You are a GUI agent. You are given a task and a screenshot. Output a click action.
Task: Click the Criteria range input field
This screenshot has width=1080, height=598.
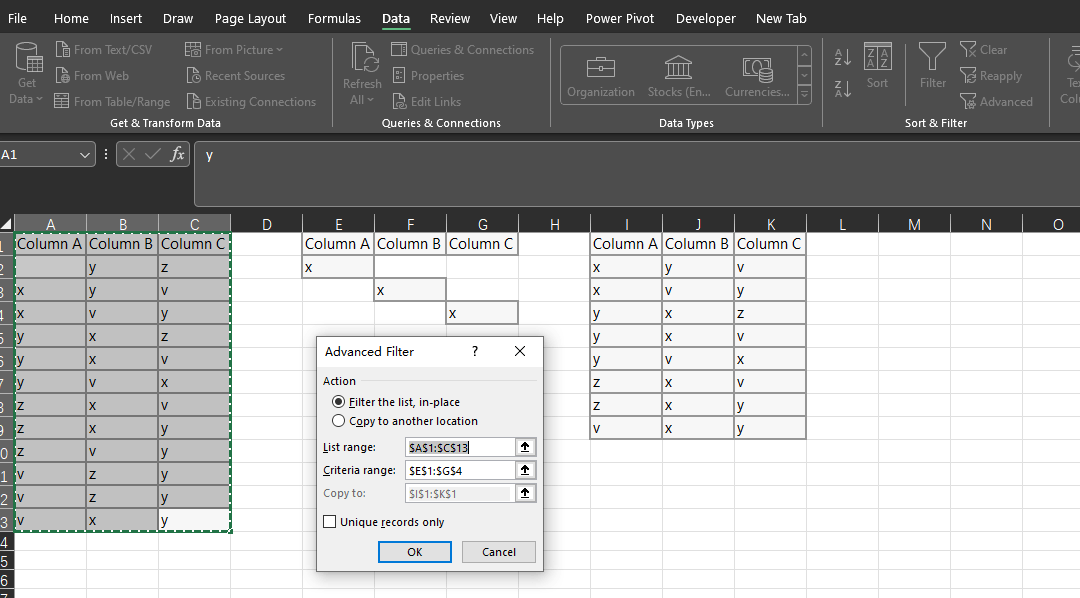pos(460,471)
